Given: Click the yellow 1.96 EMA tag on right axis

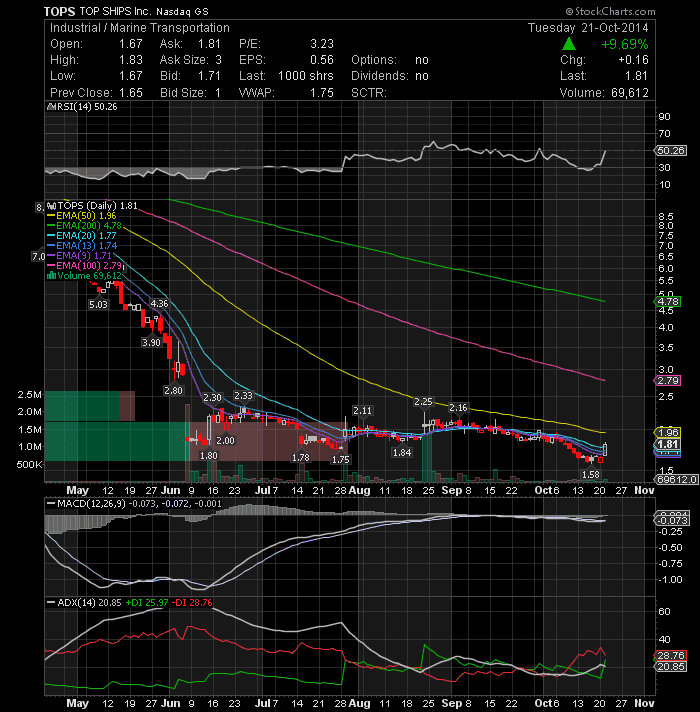Looking at the screenshot, I should coord(667,432).
